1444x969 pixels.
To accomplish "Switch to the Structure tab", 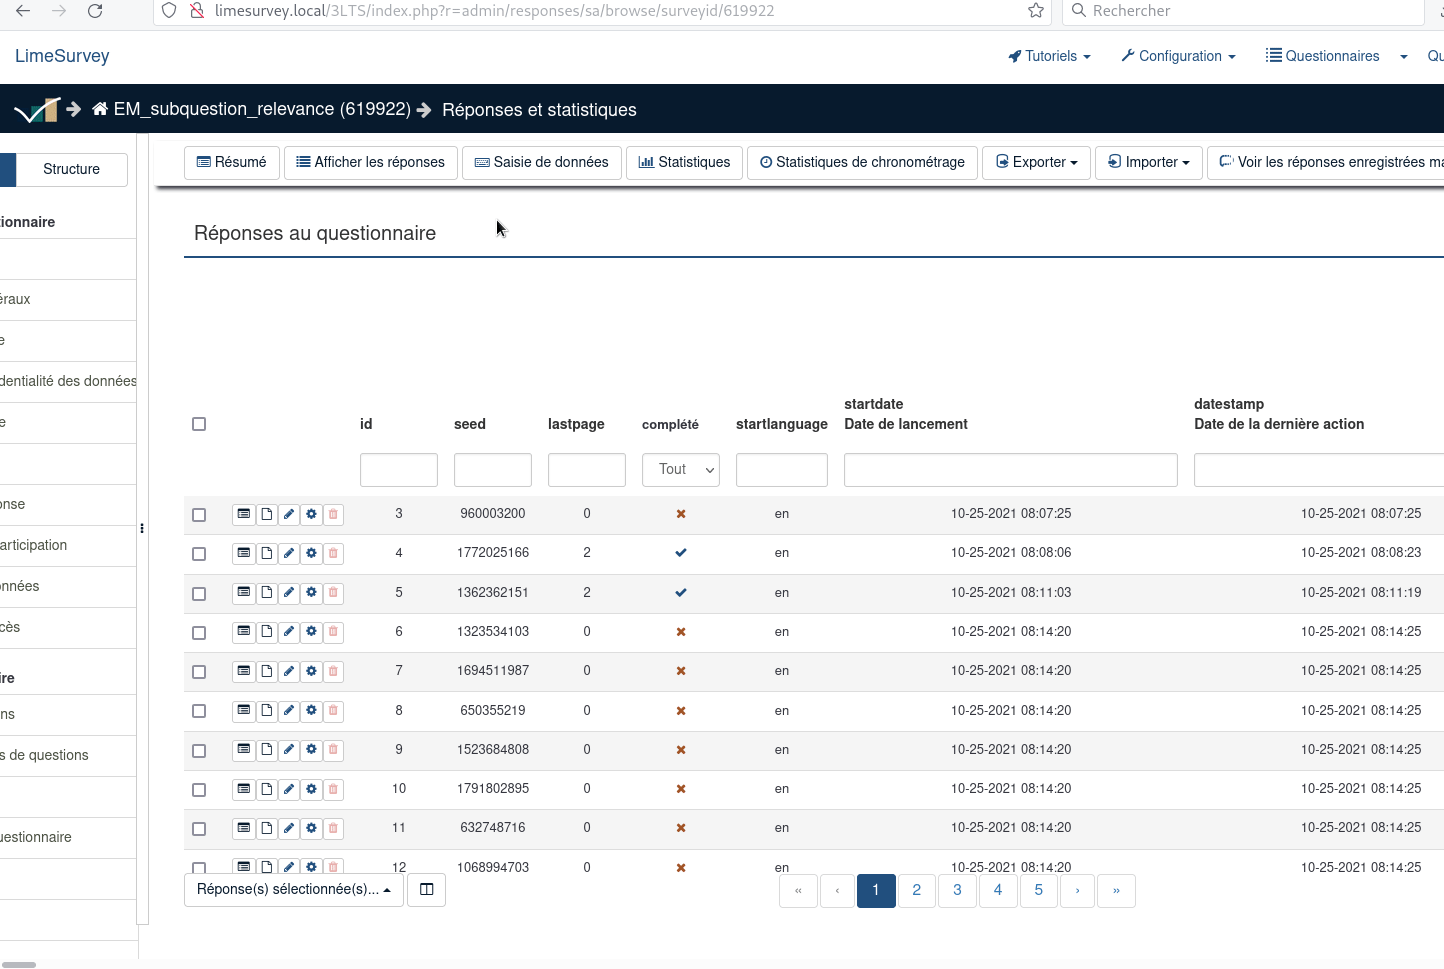I will (x=71, y=169).
